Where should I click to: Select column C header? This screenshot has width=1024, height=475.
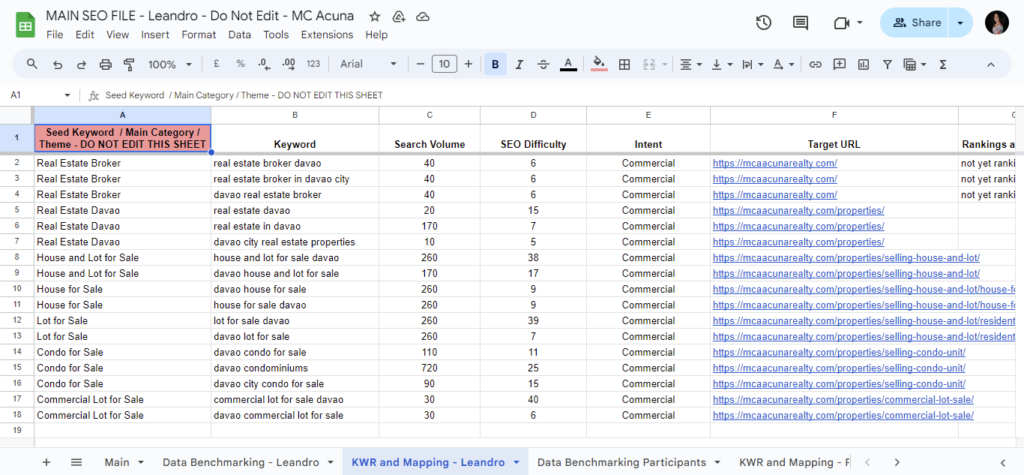429,115
